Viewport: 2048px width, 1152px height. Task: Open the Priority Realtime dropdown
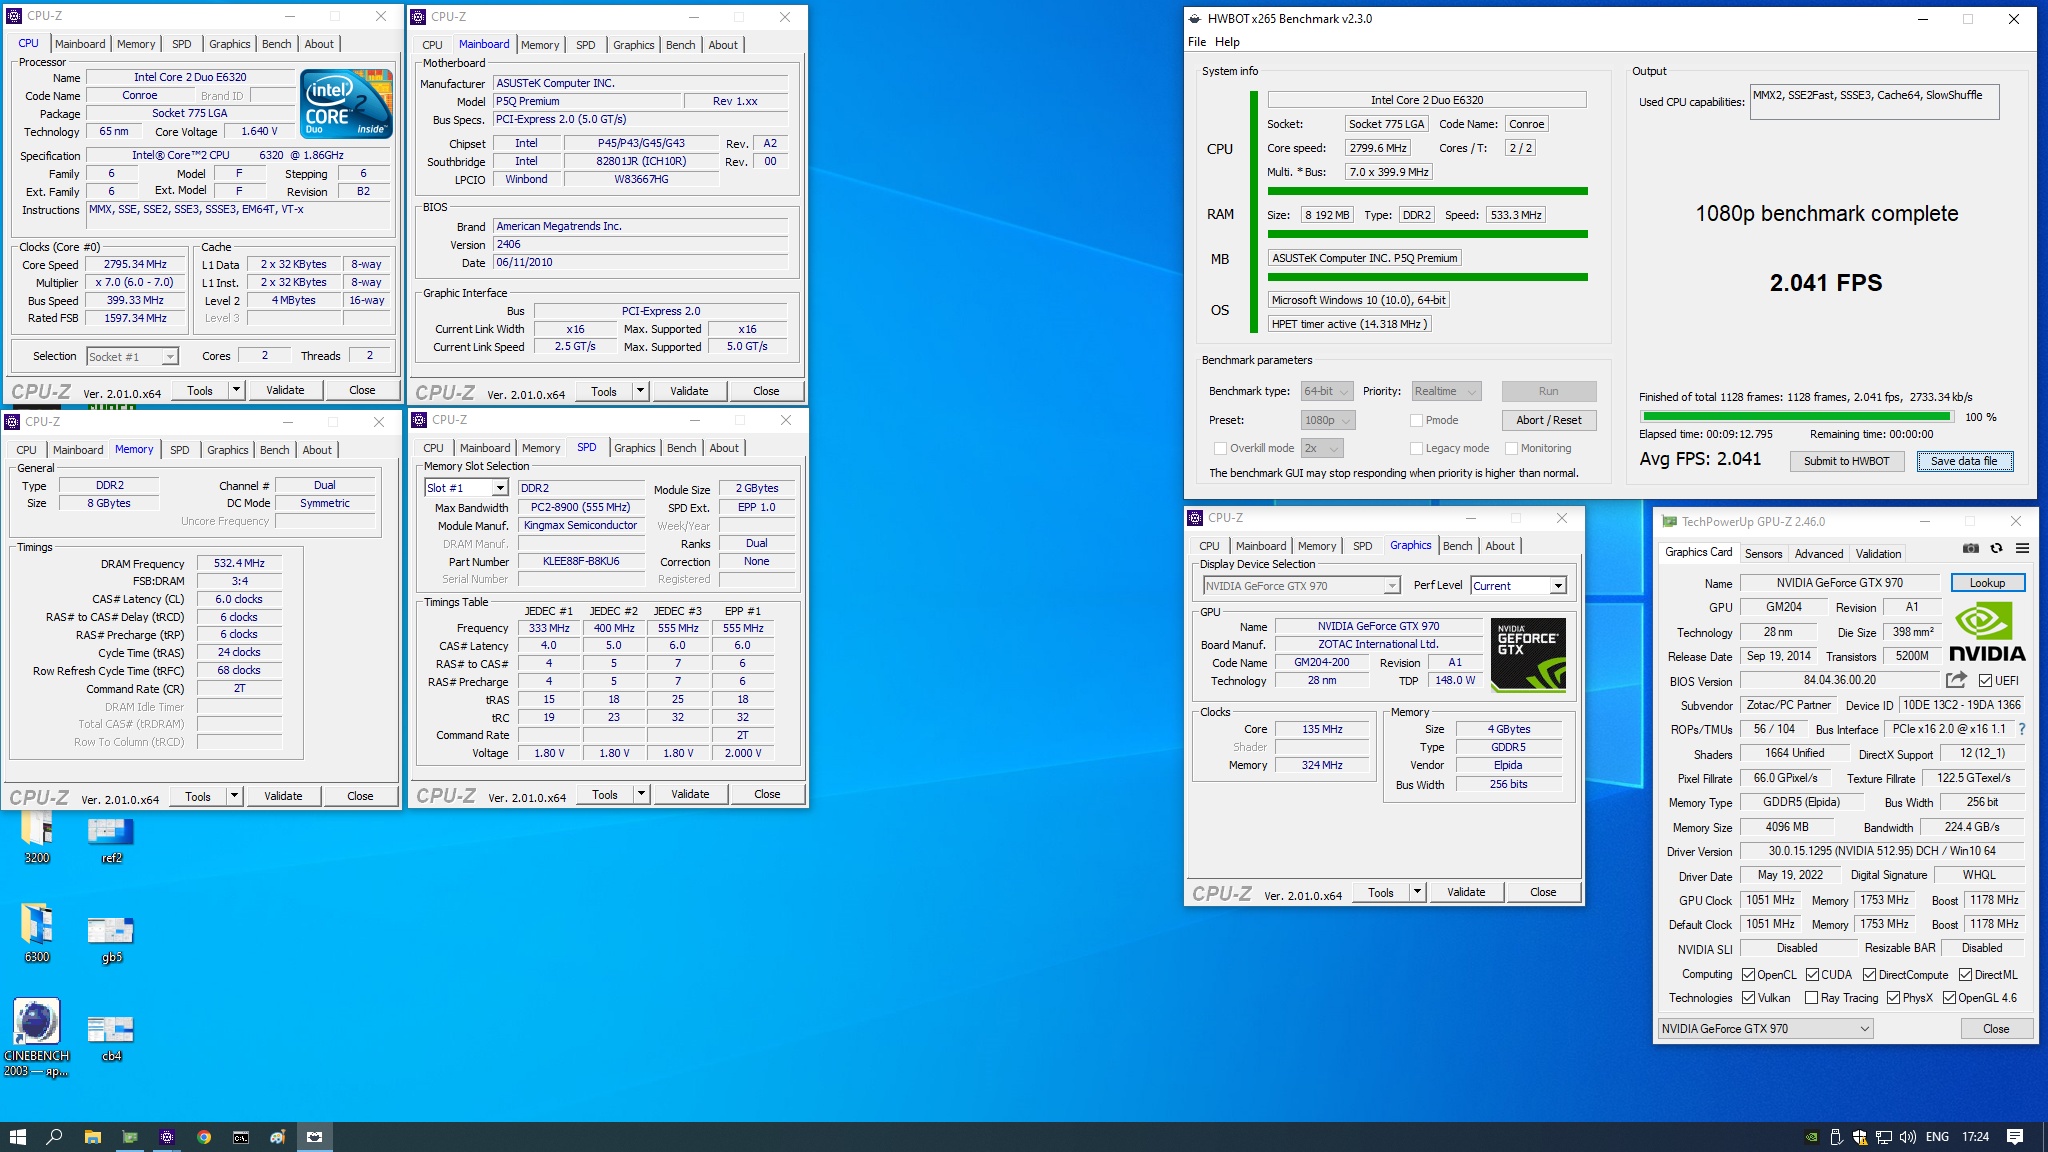click(x=1446, y=391)
